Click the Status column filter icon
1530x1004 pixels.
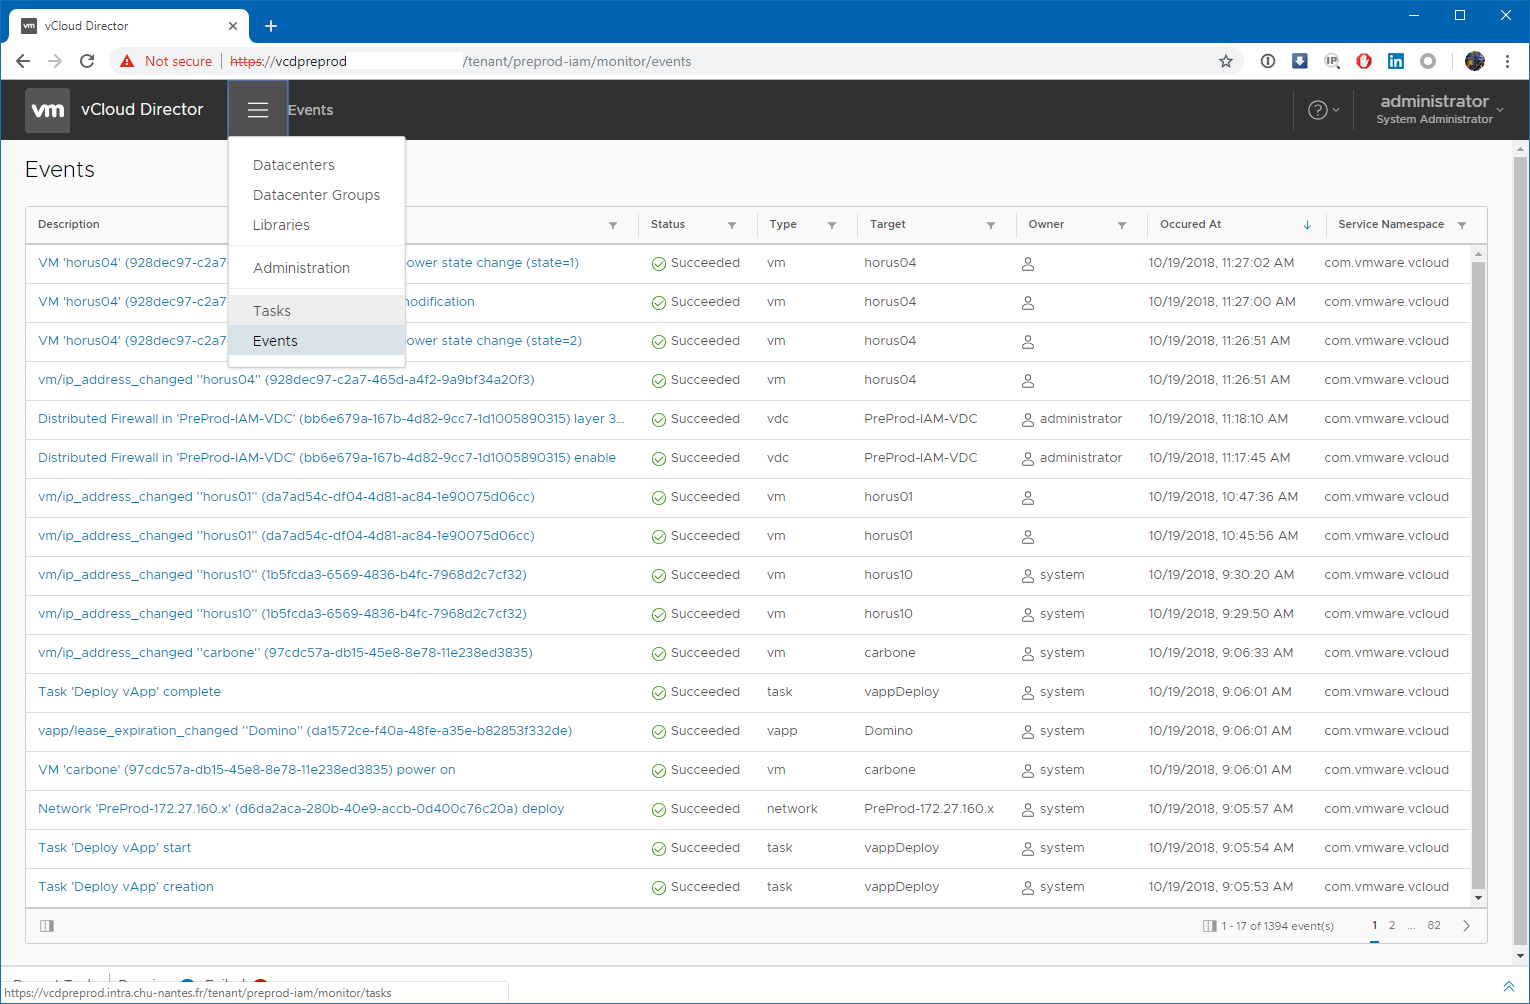732,225
